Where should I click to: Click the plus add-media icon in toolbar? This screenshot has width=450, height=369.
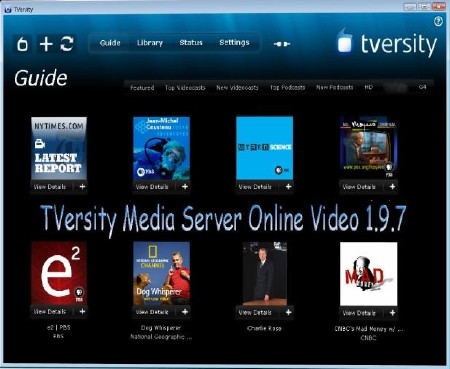46,44
